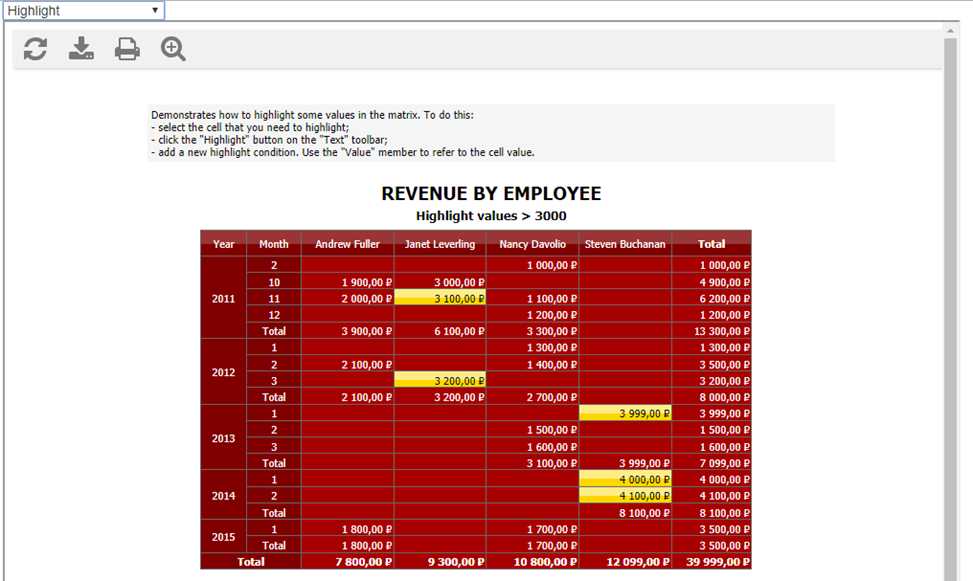This screenshot has width=973, height=581.
Task: Click the Steven Buchanan column header
Action: (625, 244)
